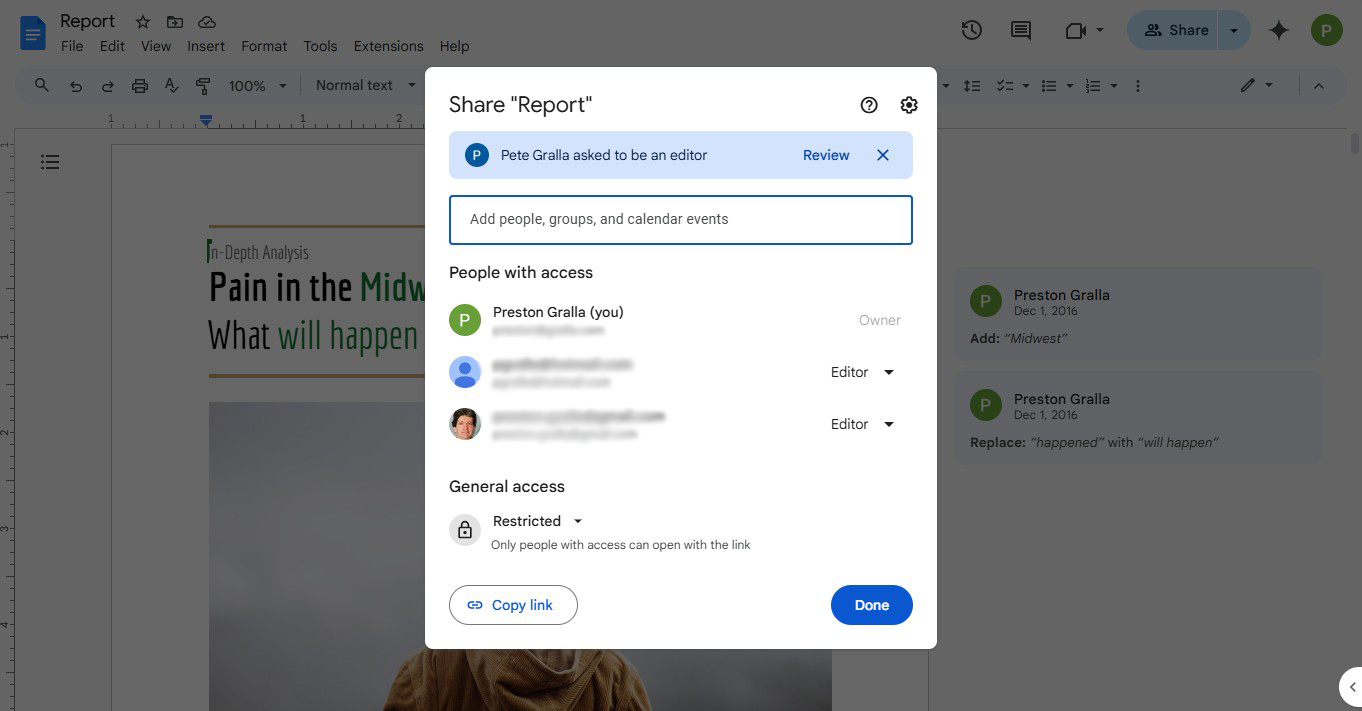Click the add people input field
This screenshot has width=1362, height=711.
point(680,219)
